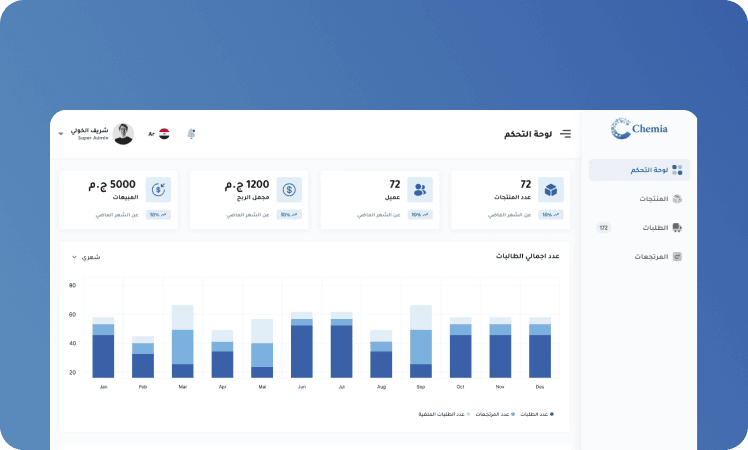748x450 pixels.
Task: Click the hamburger menu icon beside لوحة التحكم
Action: [x=565, y=133]
